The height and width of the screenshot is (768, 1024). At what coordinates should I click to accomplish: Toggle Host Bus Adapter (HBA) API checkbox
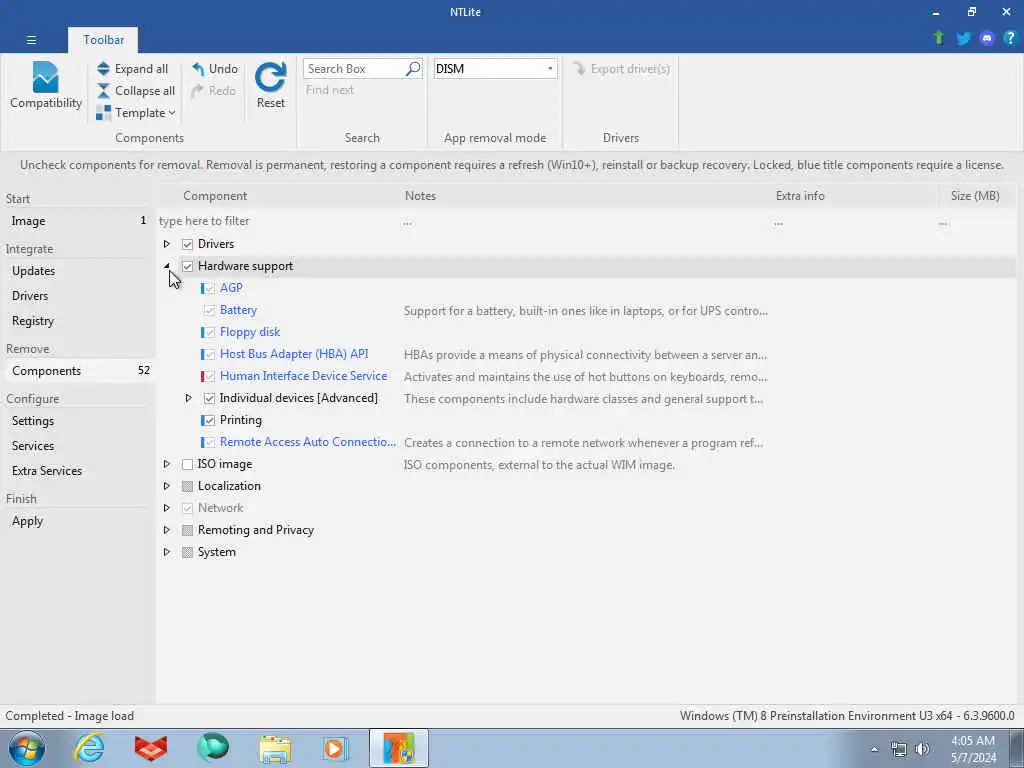click(209, 355)
